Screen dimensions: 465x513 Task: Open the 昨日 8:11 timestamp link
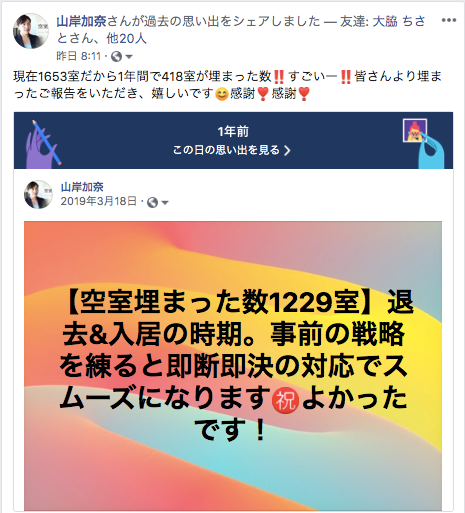[79, 56]
